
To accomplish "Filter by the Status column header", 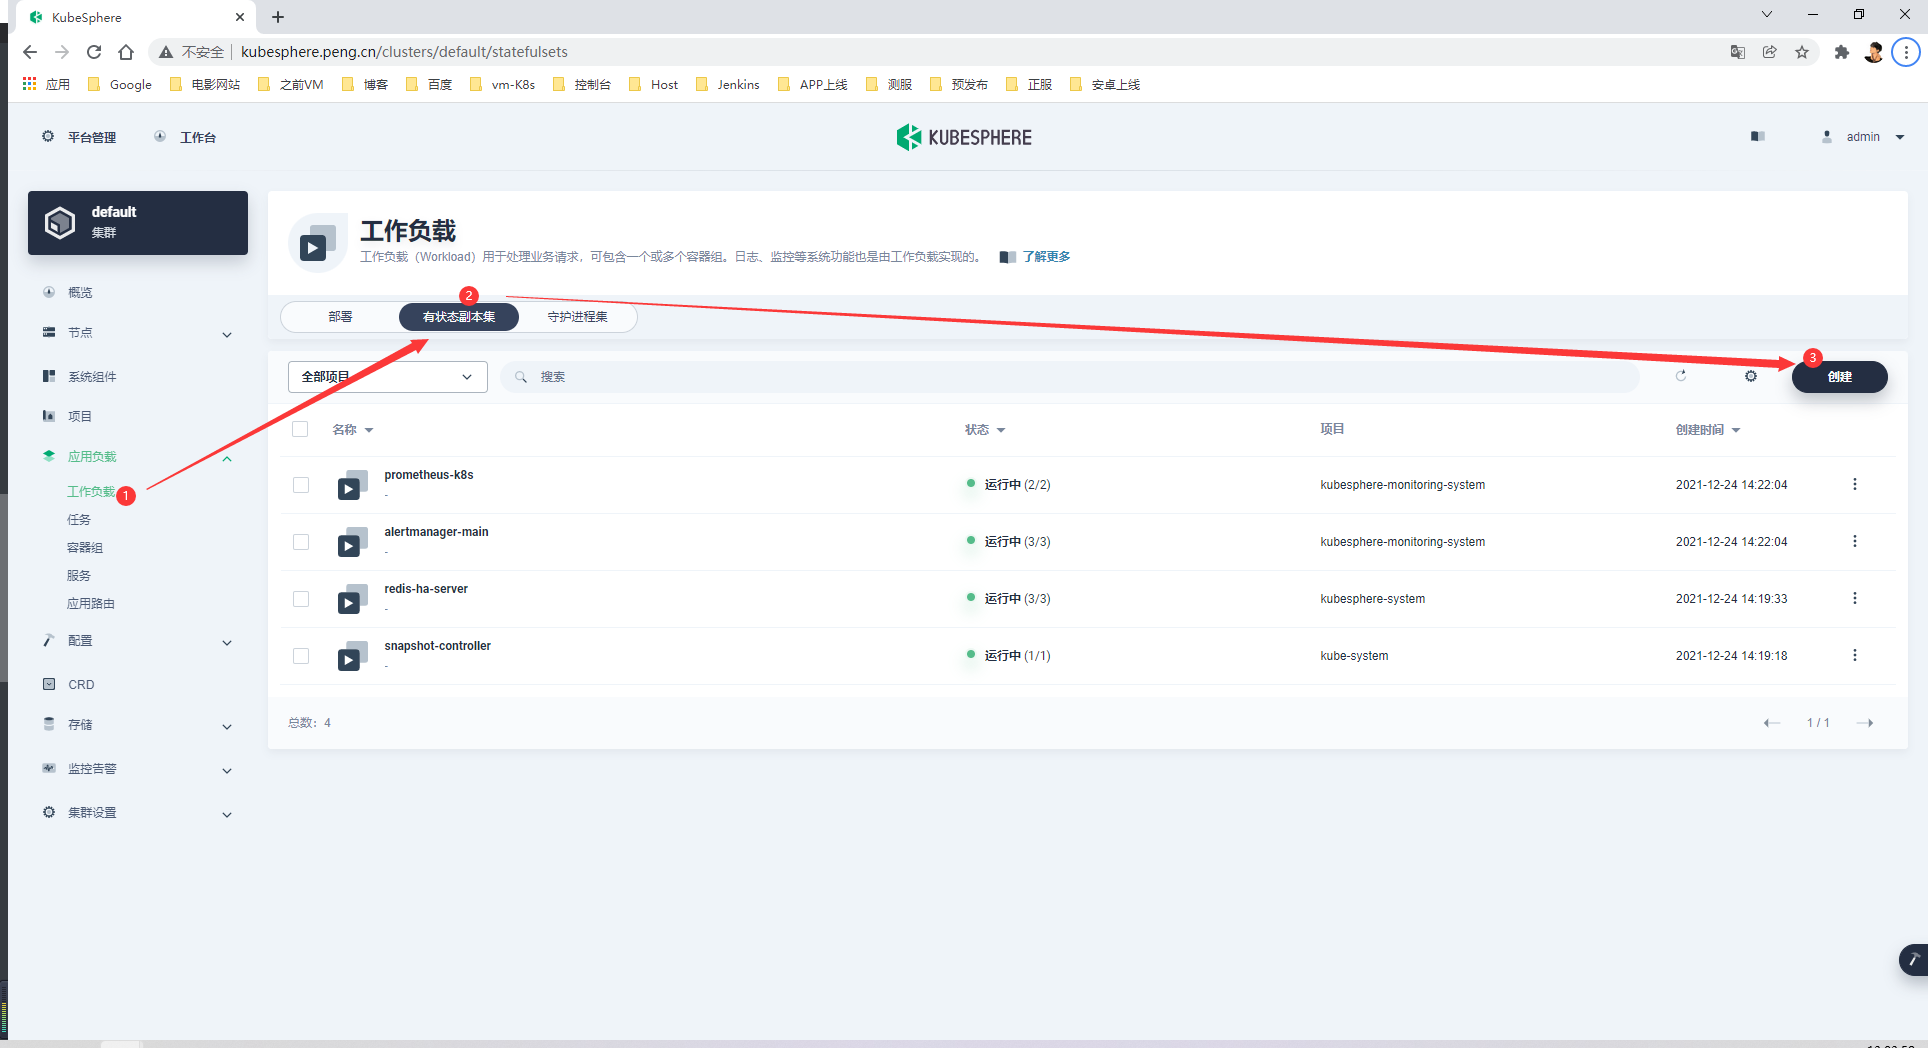I will 985,429.
